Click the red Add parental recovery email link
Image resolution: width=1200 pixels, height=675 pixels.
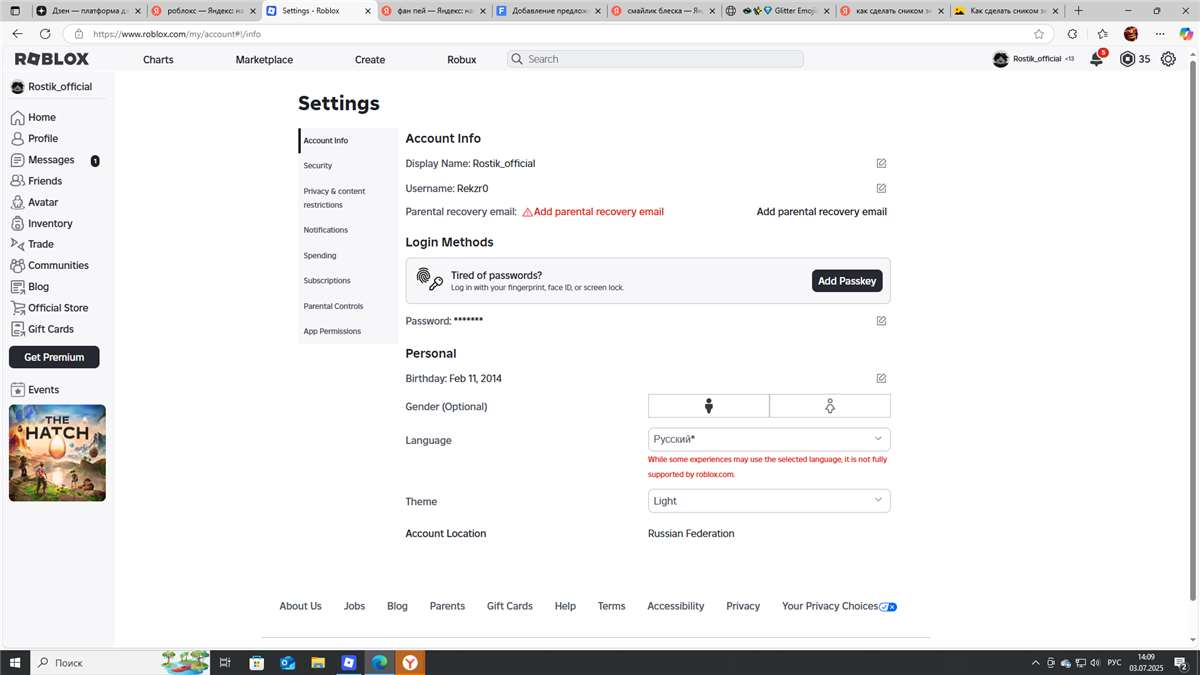point(593,212)
